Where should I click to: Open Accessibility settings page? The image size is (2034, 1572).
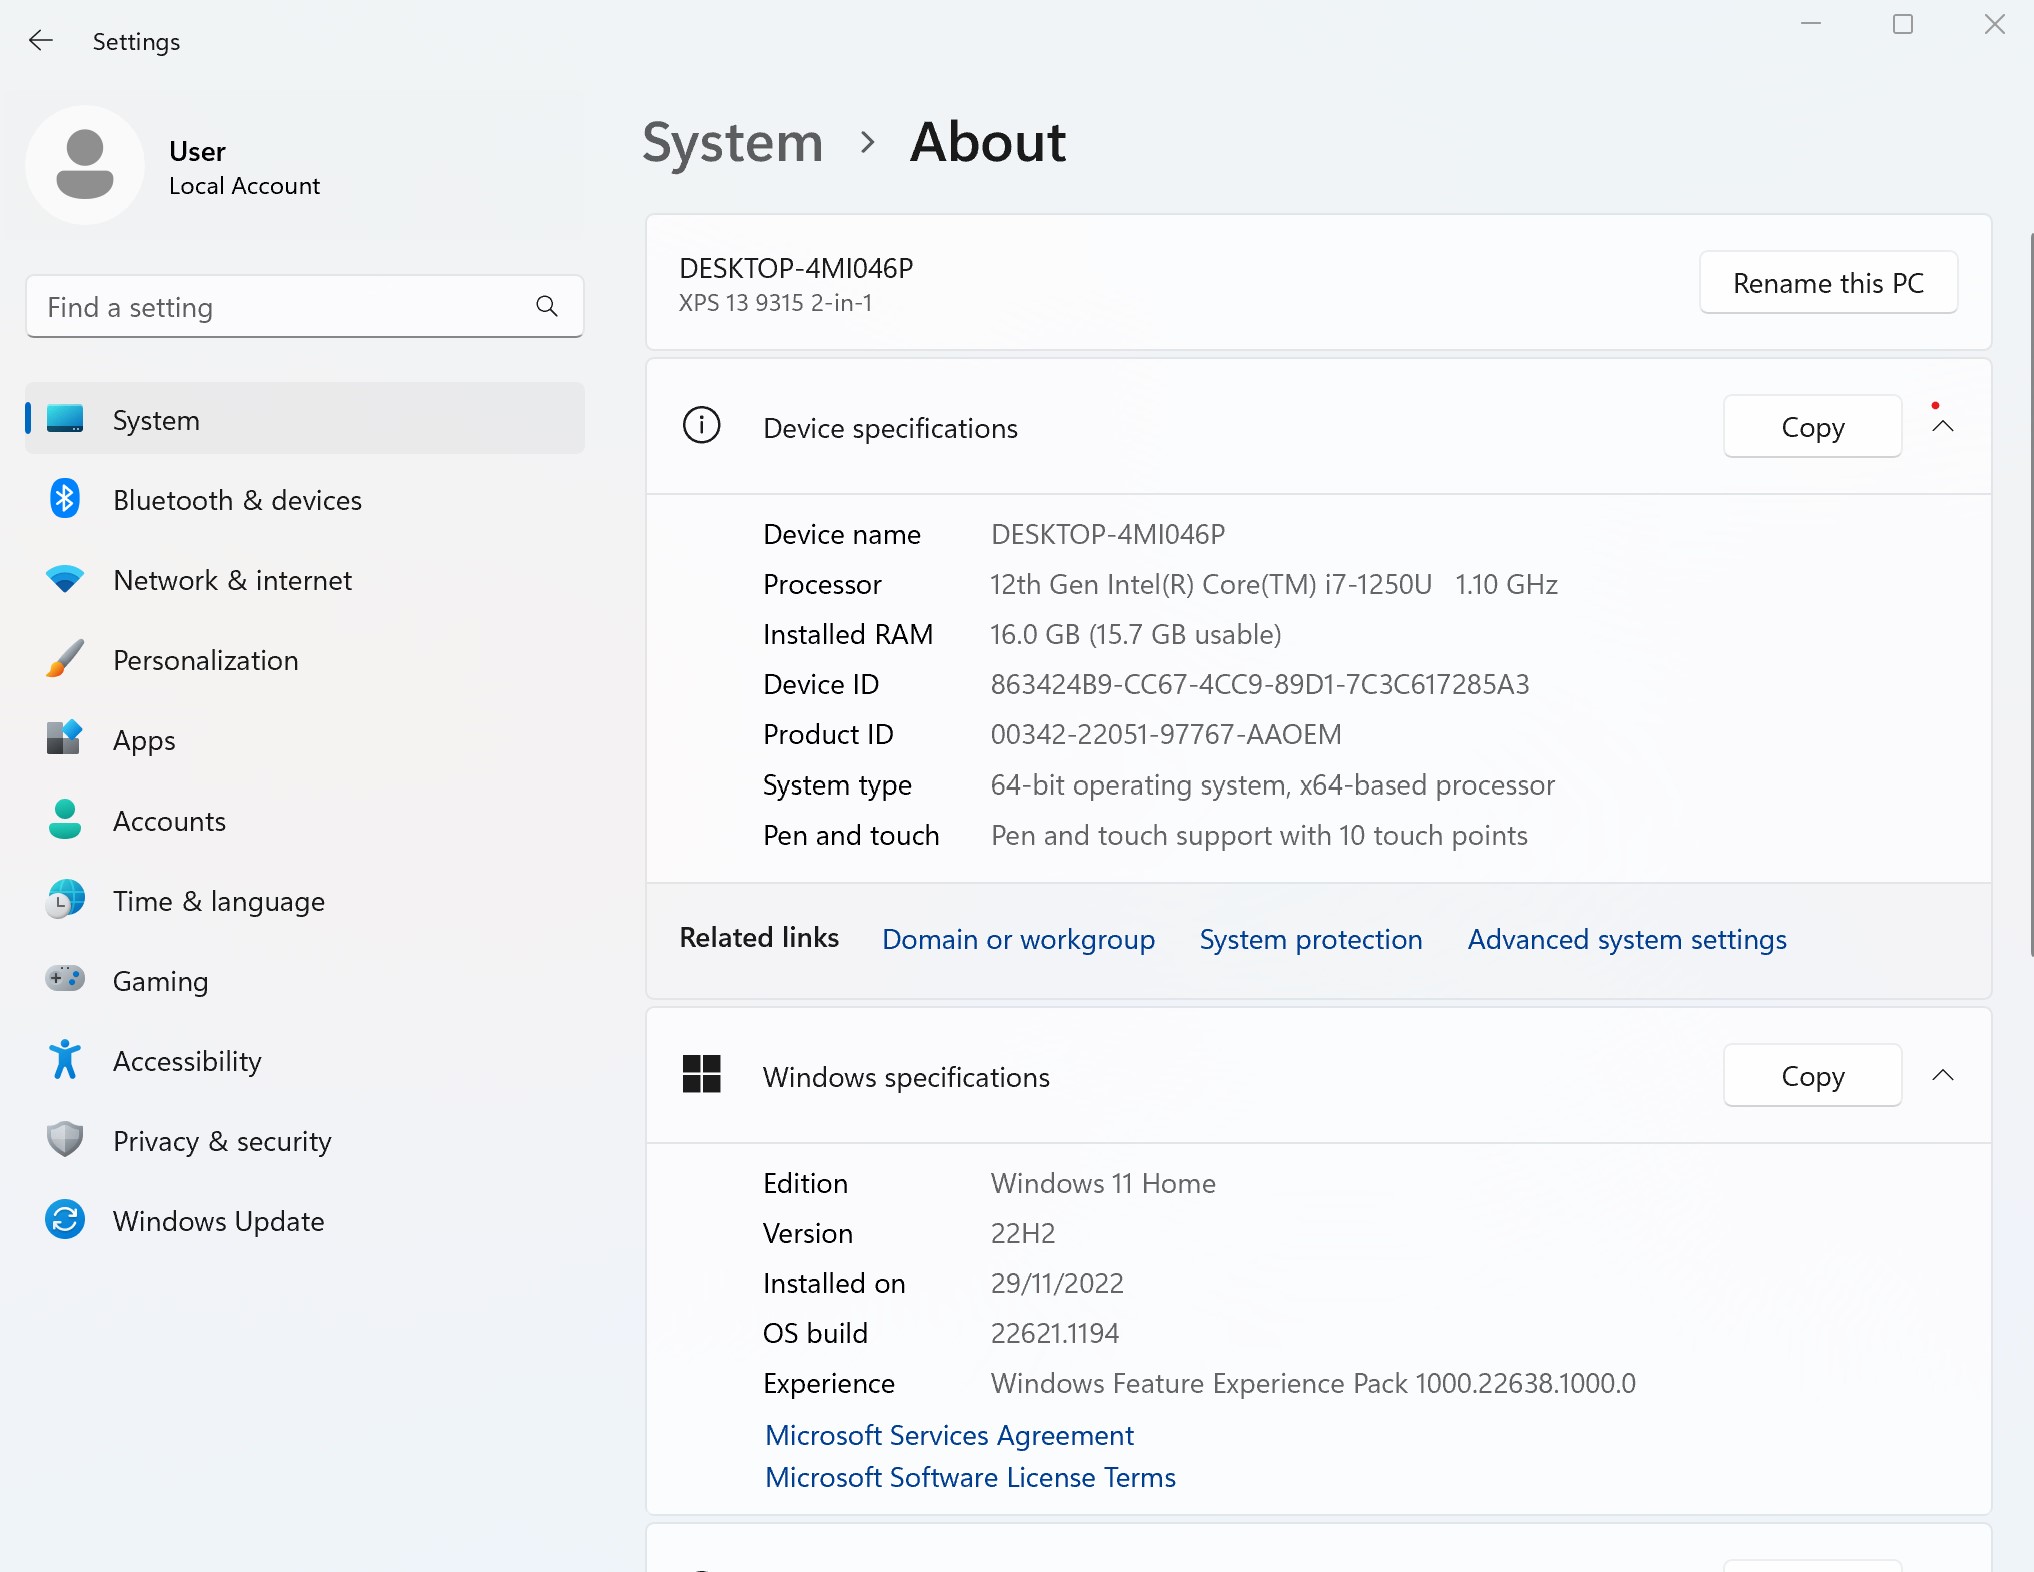305,1059
